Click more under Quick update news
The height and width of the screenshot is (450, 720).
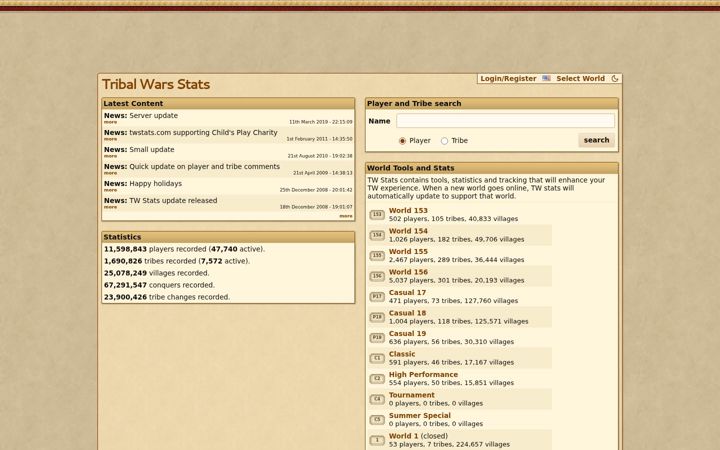[110, 173]
